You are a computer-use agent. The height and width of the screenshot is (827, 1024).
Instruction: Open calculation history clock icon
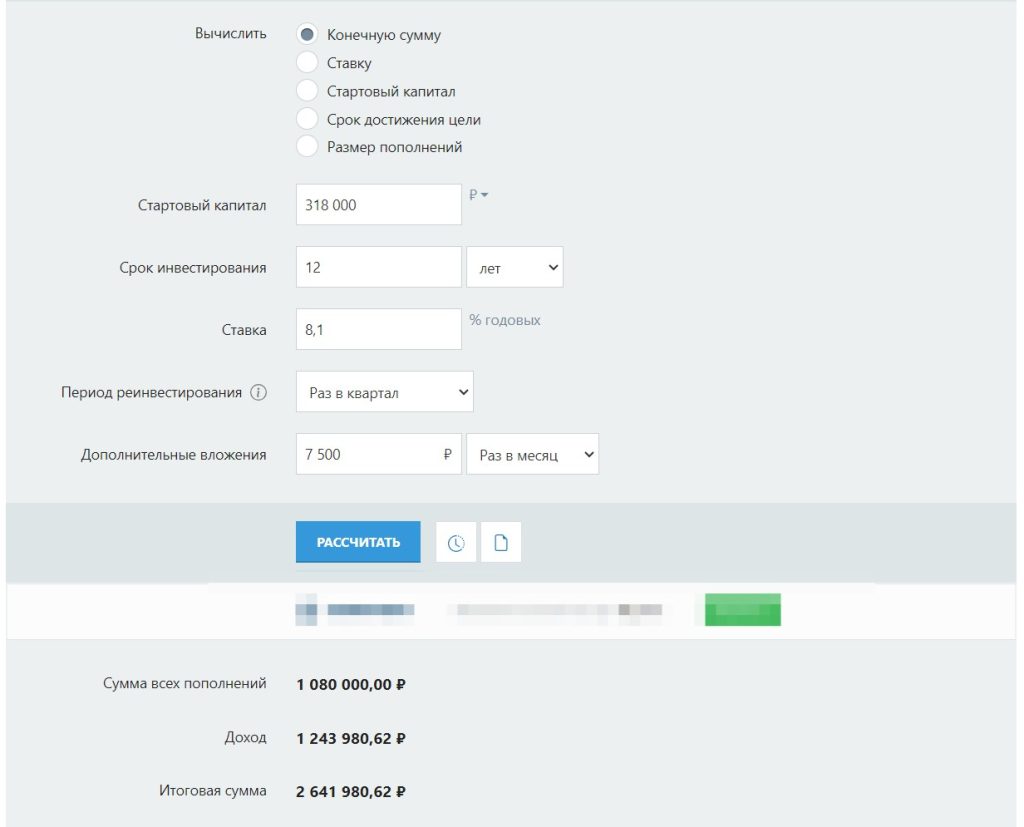[x=456, y=542]
